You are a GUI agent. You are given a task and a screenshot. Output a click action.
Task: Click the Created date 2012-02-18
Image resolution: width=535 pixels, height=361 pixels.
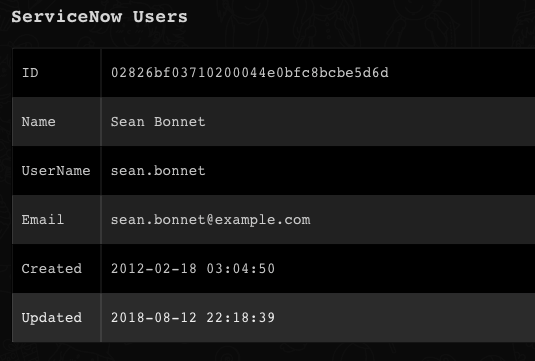(x=154, y=269)
